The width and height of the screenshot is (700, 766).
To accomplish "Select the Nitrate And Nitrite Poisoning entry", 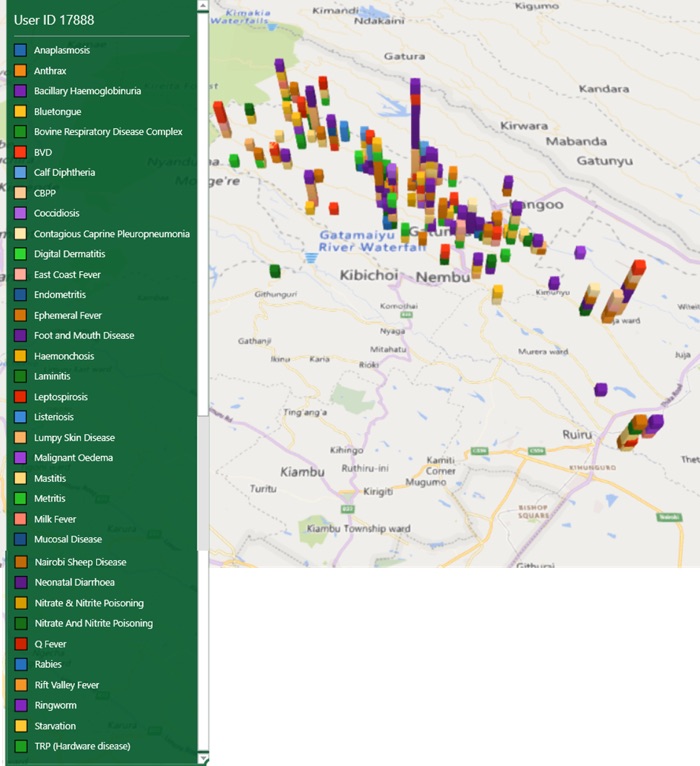I will (84, 623).
